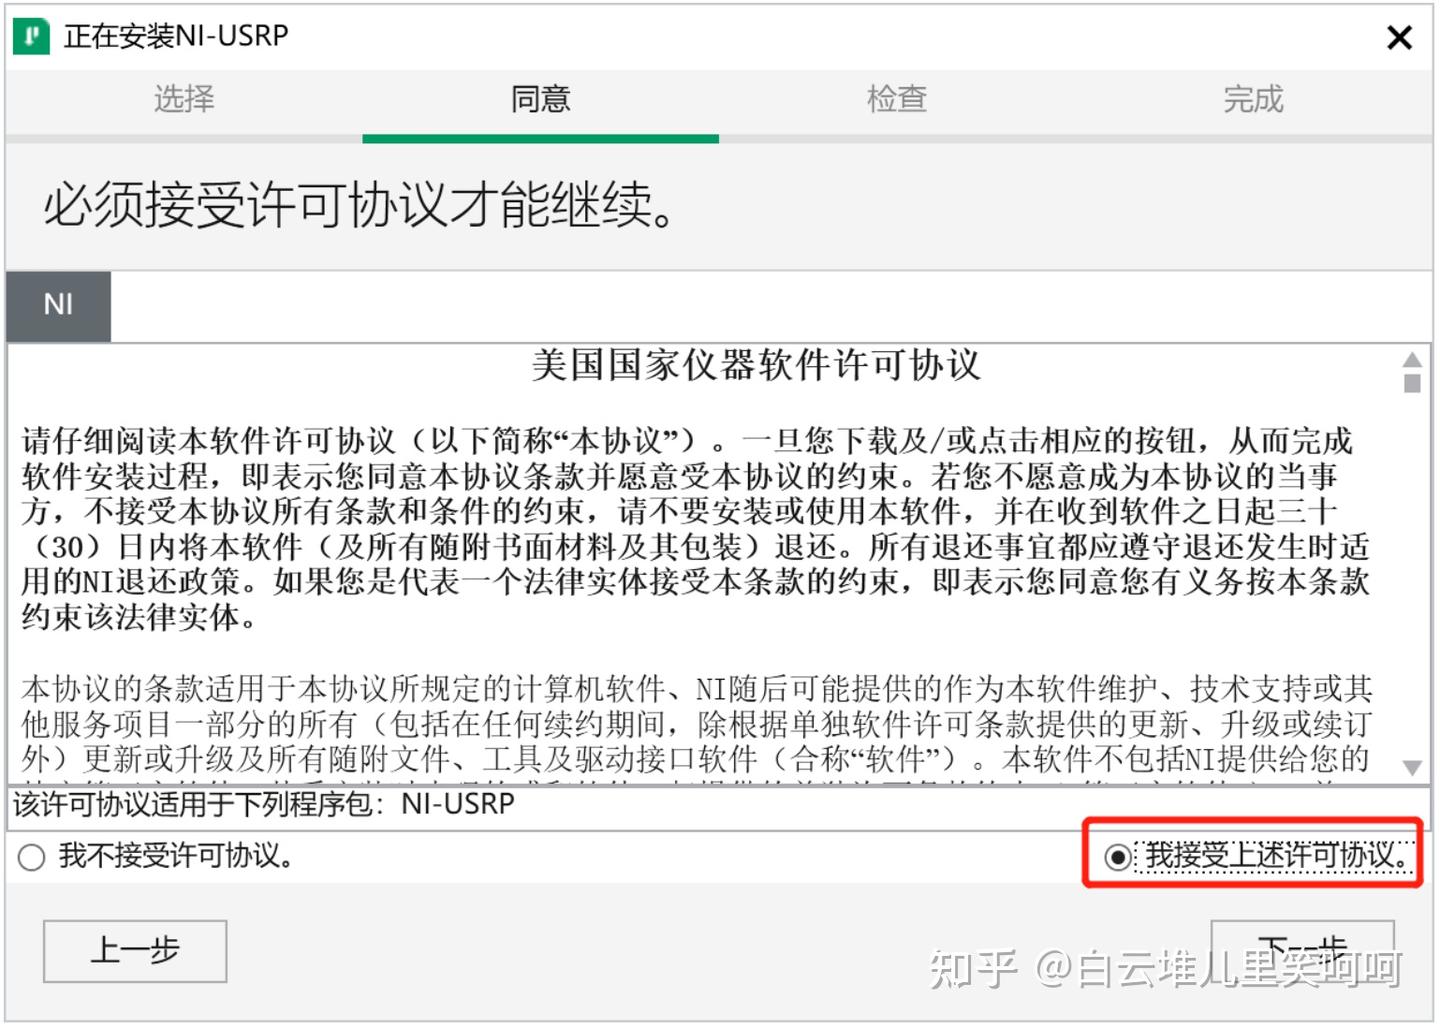Select the 同意 step tab
Screen dimensions: 1440x1028
pos(539,99)
